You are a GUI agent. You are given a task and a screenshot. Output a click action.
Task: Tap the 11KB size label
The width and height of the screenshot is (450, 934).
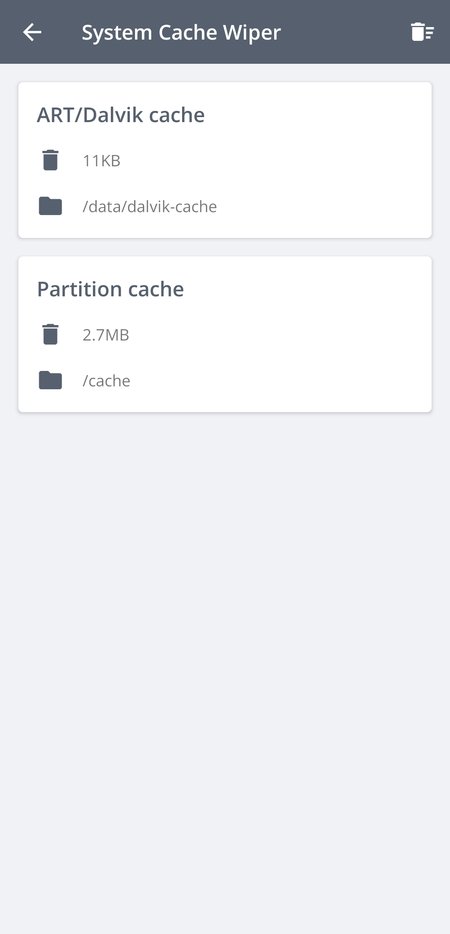coord(101,161)
